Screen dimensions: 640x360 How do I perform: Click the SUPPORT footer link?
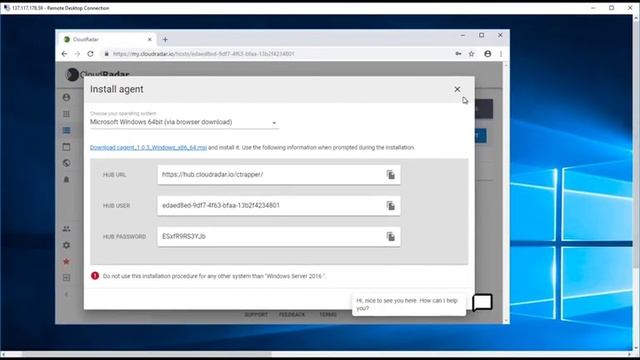(x=256, y=315)
